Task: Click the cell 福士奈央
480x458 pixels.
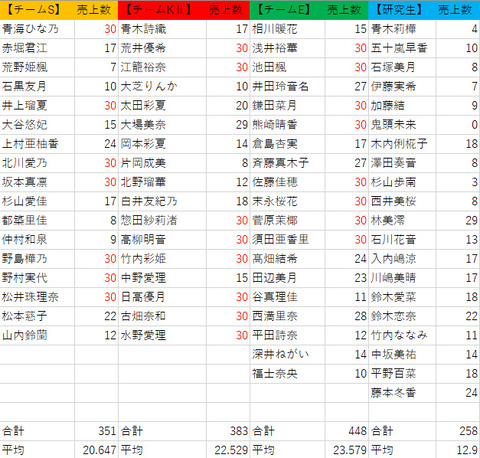Action: 287,374
